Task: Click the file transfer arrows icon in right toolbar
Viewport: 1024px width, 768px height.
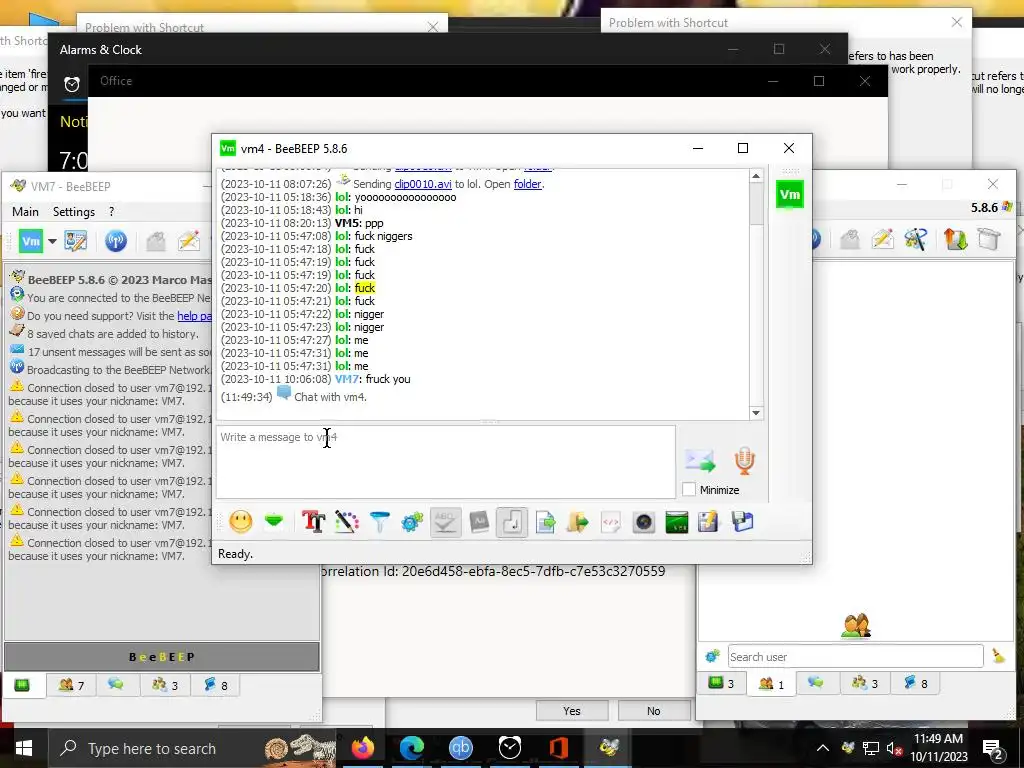Action: (955, 239)
